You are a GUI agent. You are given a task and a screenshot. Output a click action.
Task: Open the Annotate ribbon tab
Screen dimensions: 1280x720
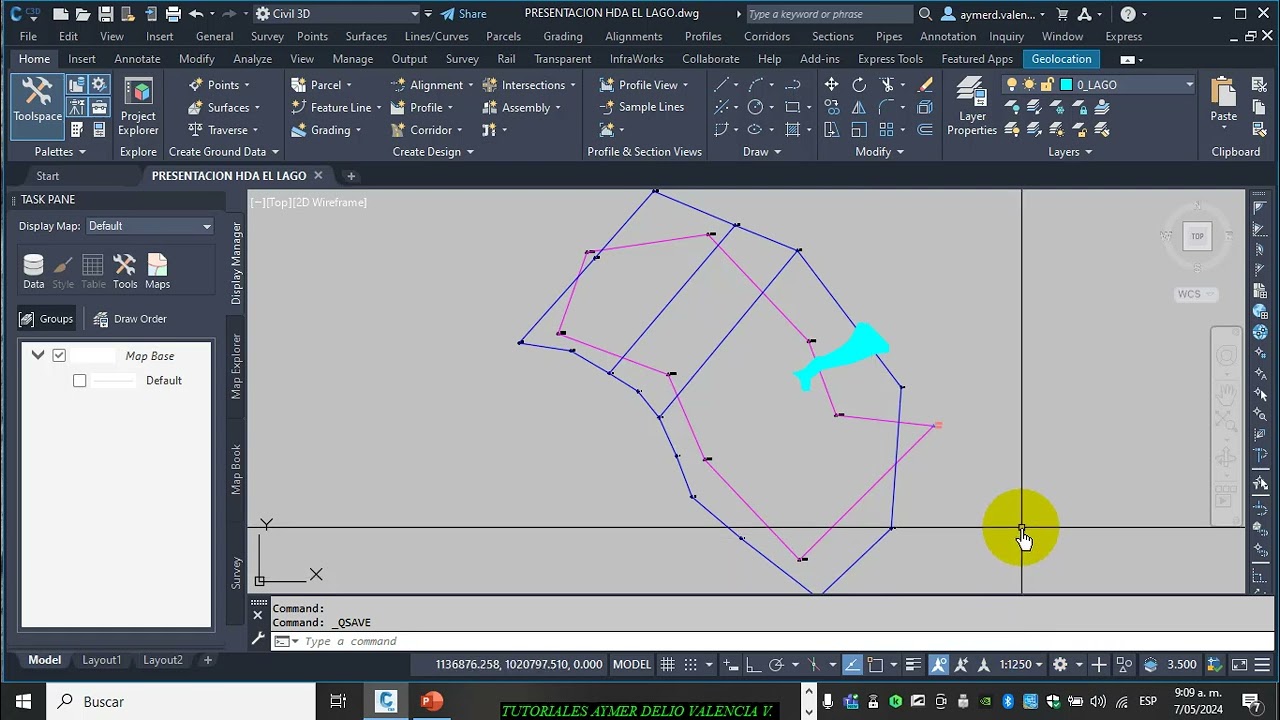point(137,59)
